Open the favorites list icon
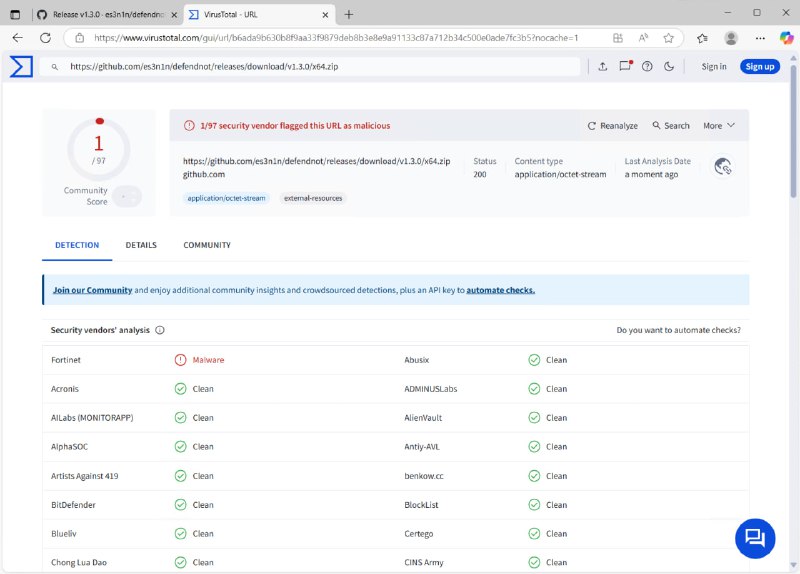Image resolution: width=800 pixels, height=574 pixels. pos(703,38)
